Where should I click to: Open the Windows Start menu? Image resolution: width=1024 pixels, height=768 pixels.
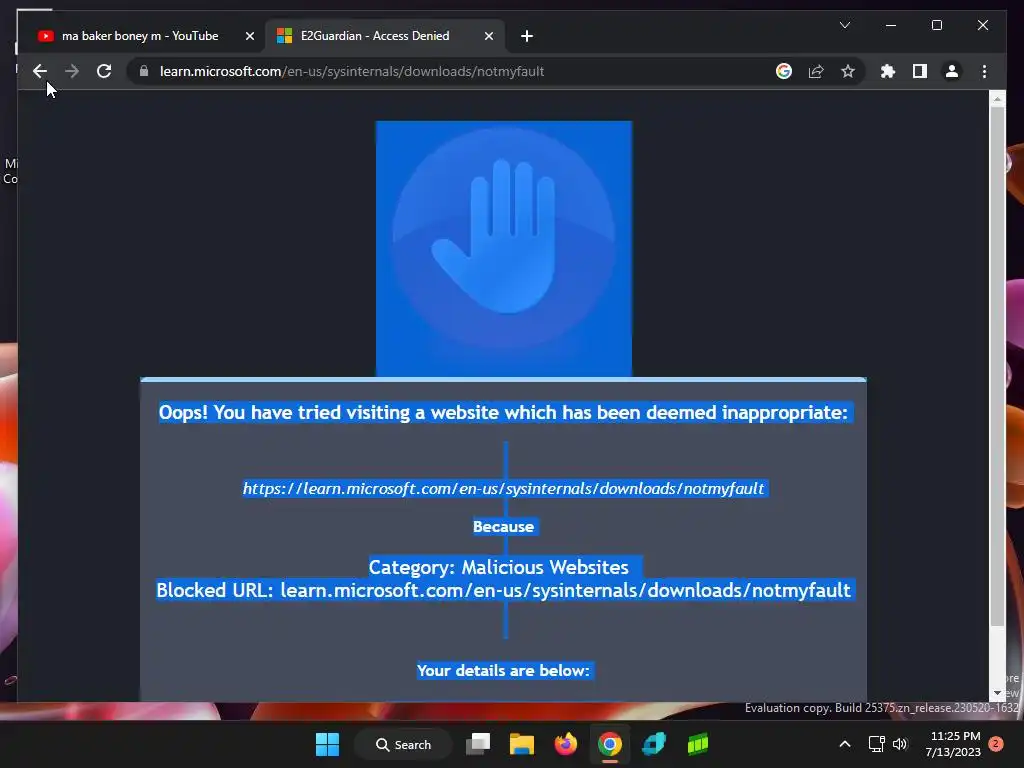click(327, 744)
